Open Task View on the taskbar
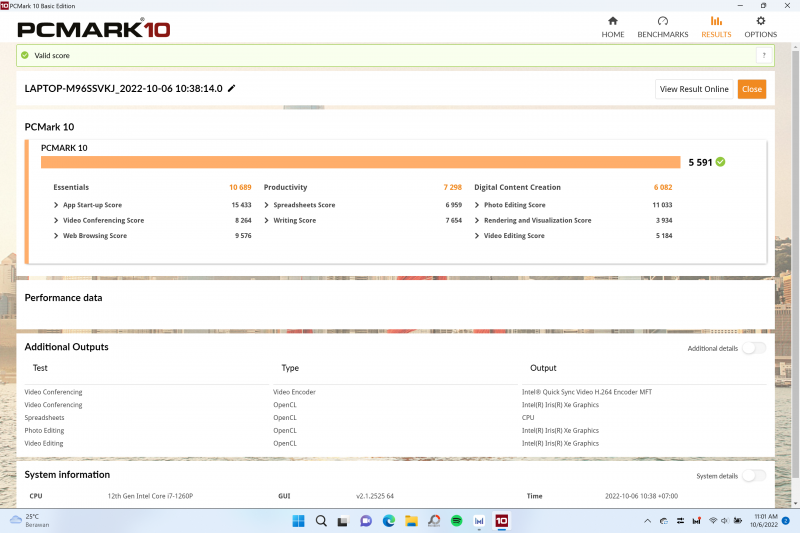The image size is (800, 533). point(343,521)
